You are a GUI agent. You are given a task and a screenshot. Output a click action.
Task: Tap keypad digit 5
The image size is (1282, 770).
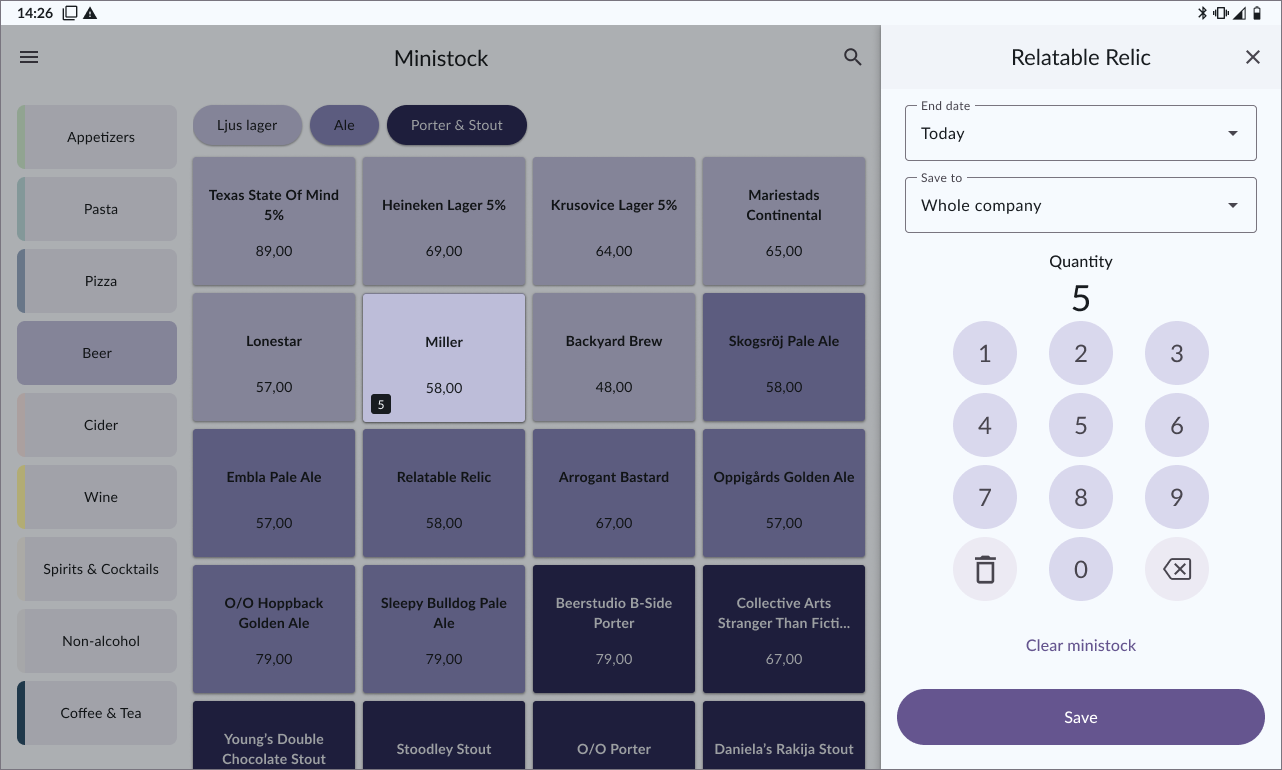coord(1081,425)
